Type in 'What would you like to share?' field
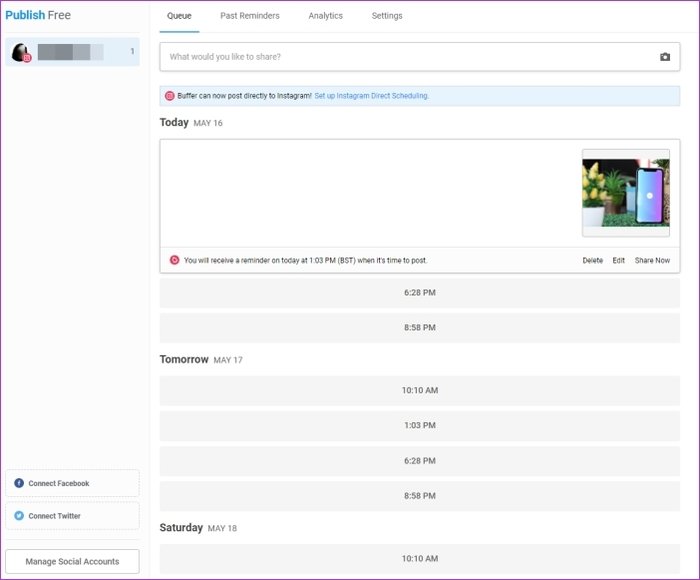This screenshot has width=700, height=580. coord(400,57)
